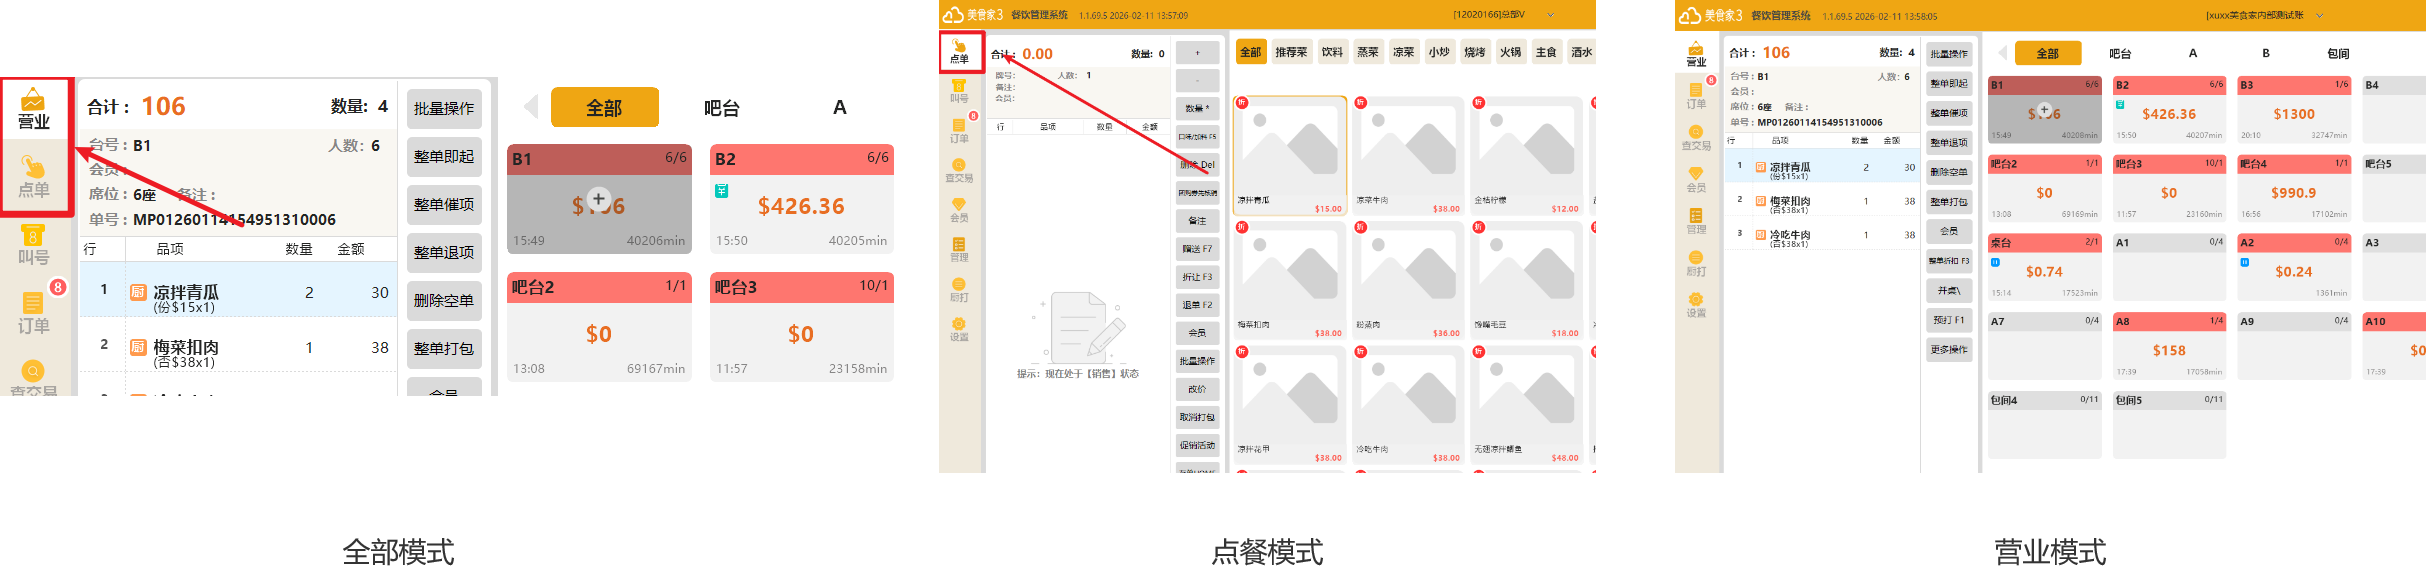Switch to the 烧烤 category tab
This screenshot has width=2426, height=572.
(x=1474, y=52)
